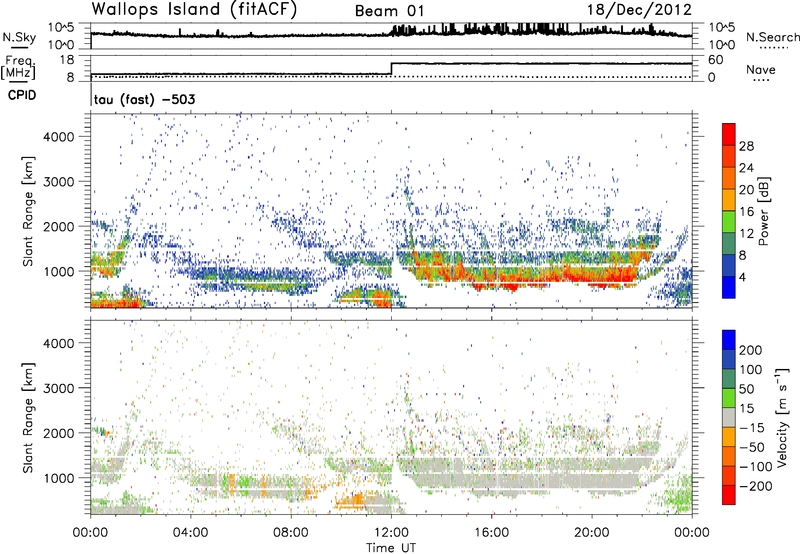Click the '20:00' time tick label

(x=591, y=533)
